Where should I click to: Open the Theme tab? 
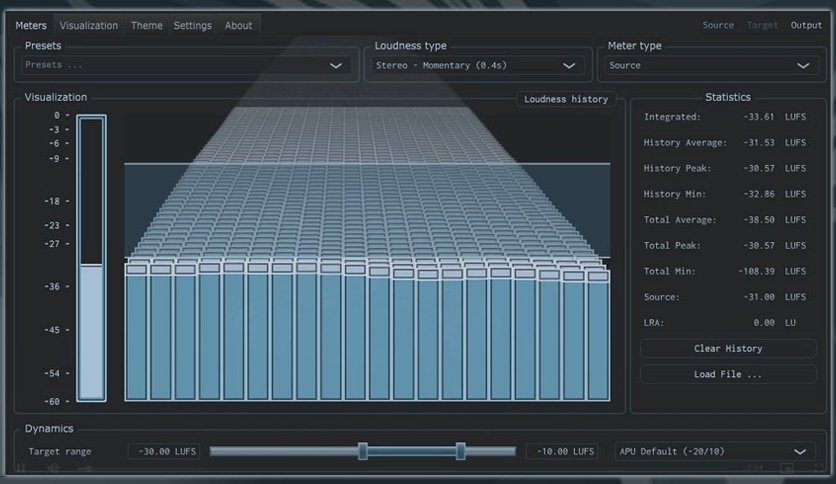[147, 26]
